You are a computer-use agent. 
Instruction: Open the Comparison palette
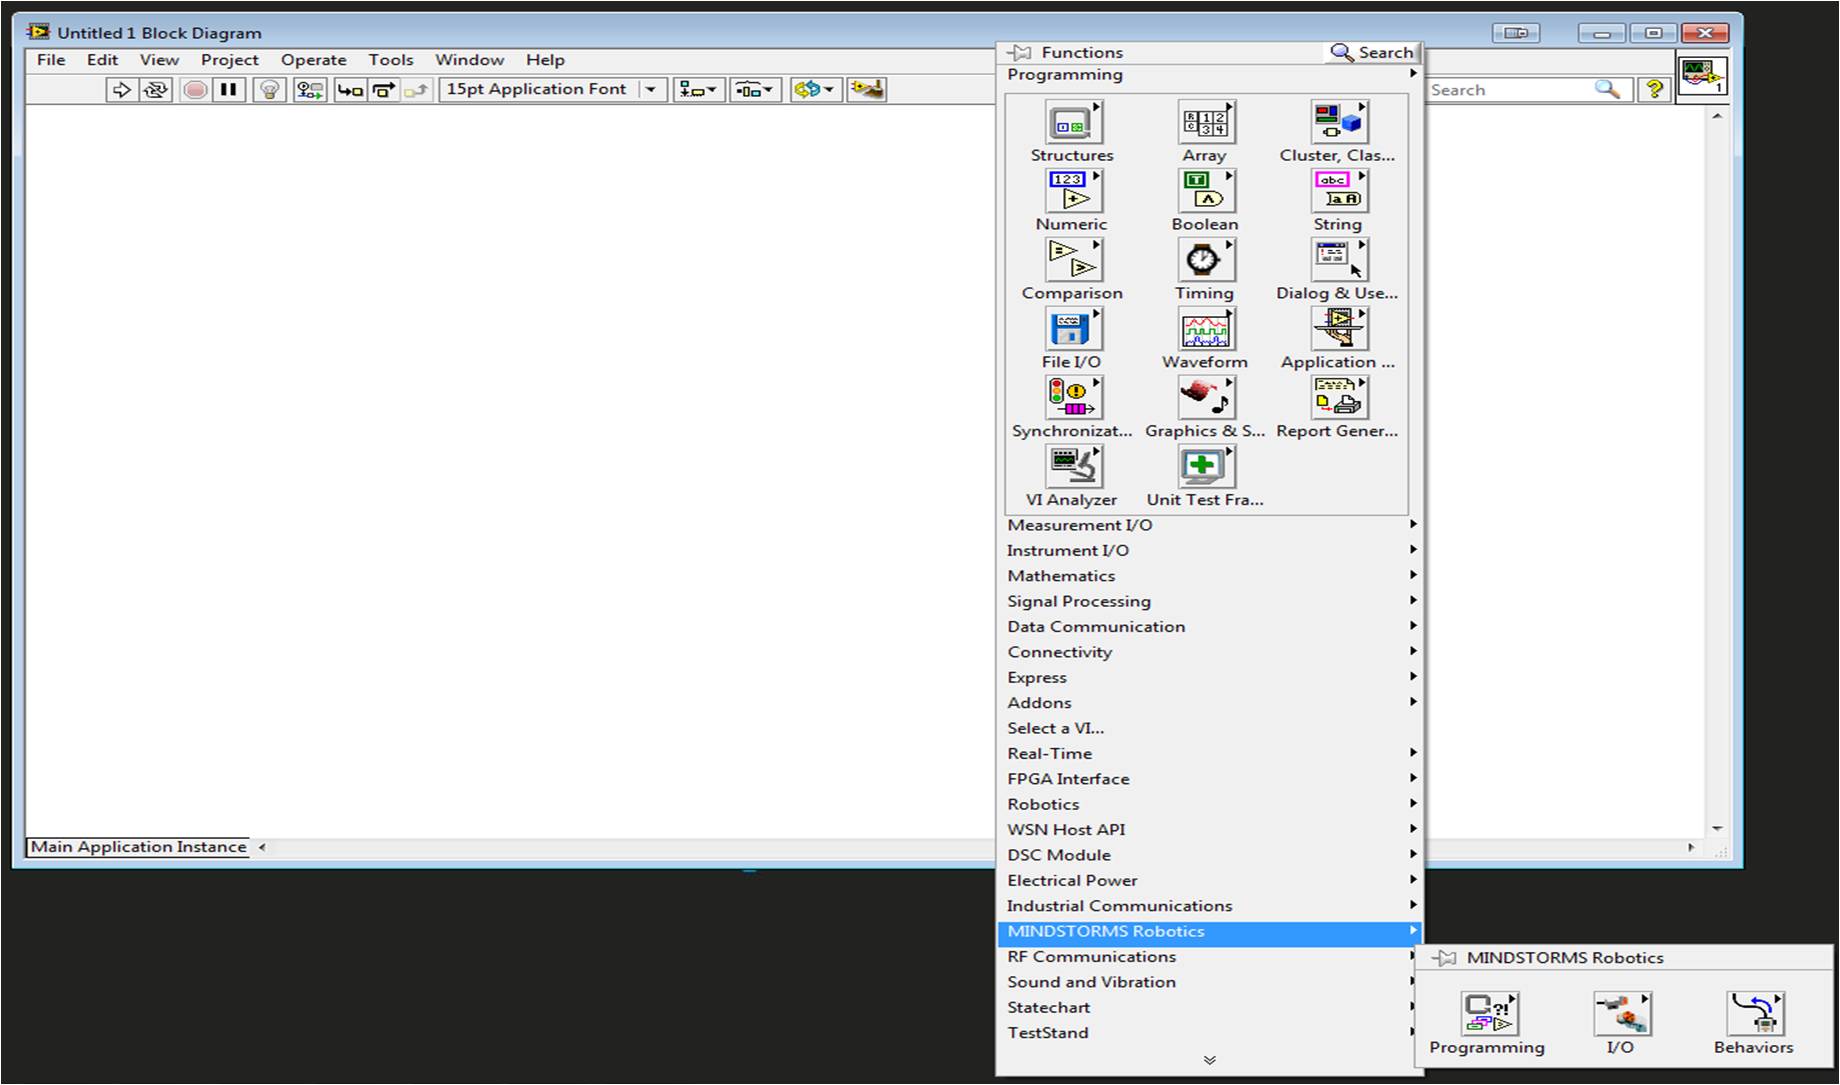pos(1072,261)
